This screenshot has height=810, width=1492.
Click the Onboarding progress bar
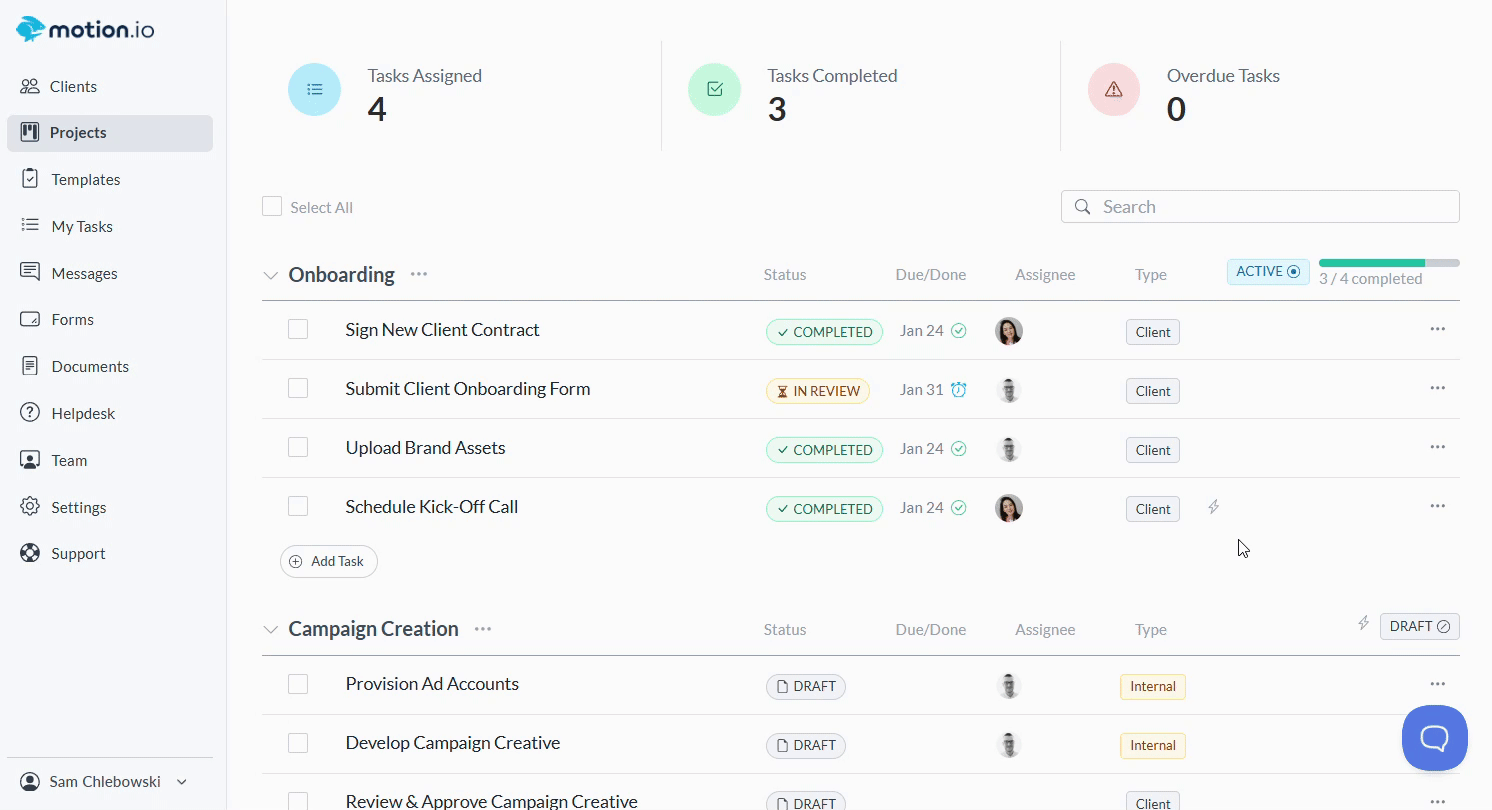click(x=1388, y=263)
